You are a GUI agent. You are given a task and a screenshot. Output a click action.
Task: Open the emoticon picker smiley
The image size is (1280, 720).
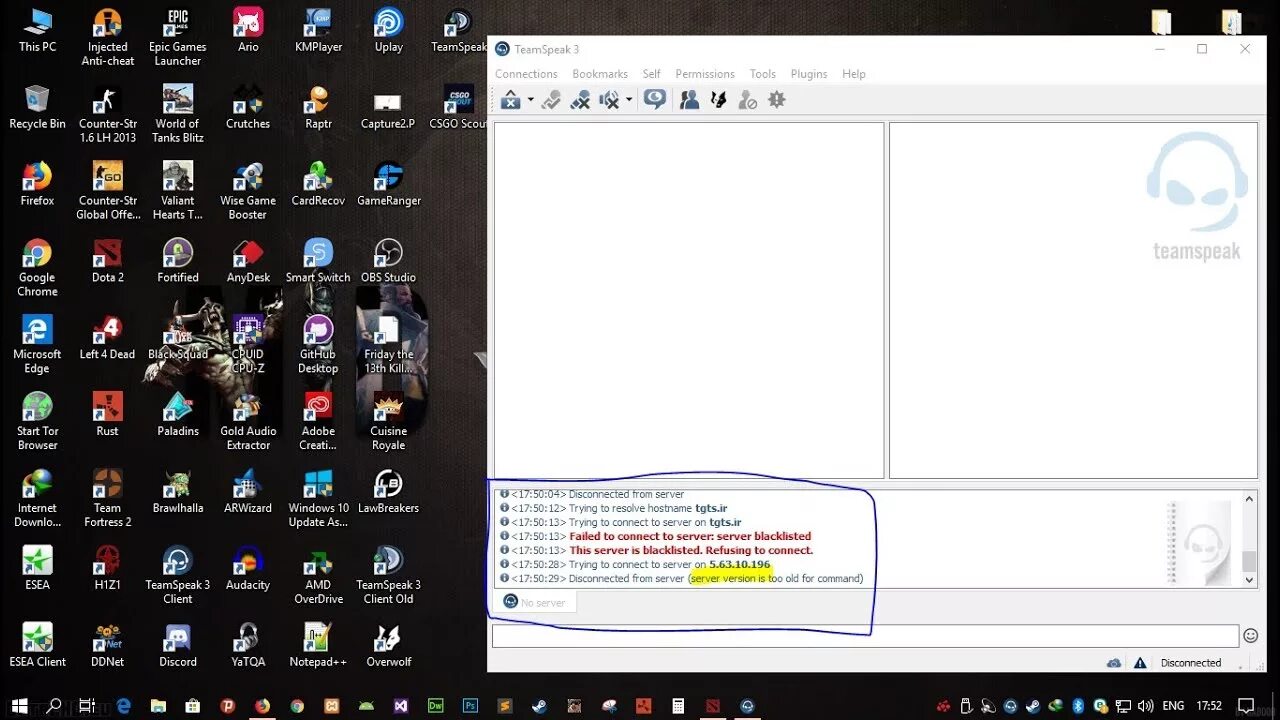(x=1250, y=635)
